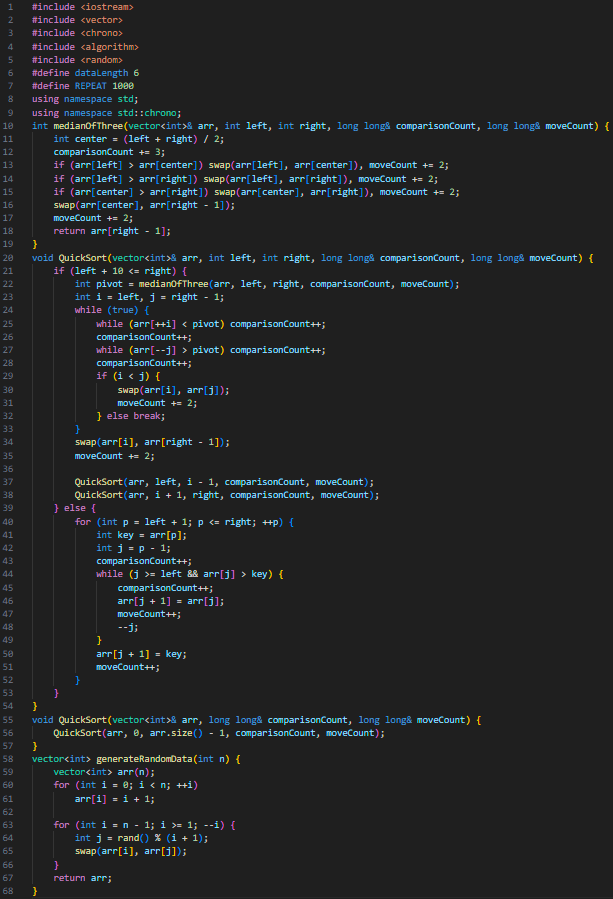
Task: Click the '#include <random>' line
Action: tap(77, 60)
